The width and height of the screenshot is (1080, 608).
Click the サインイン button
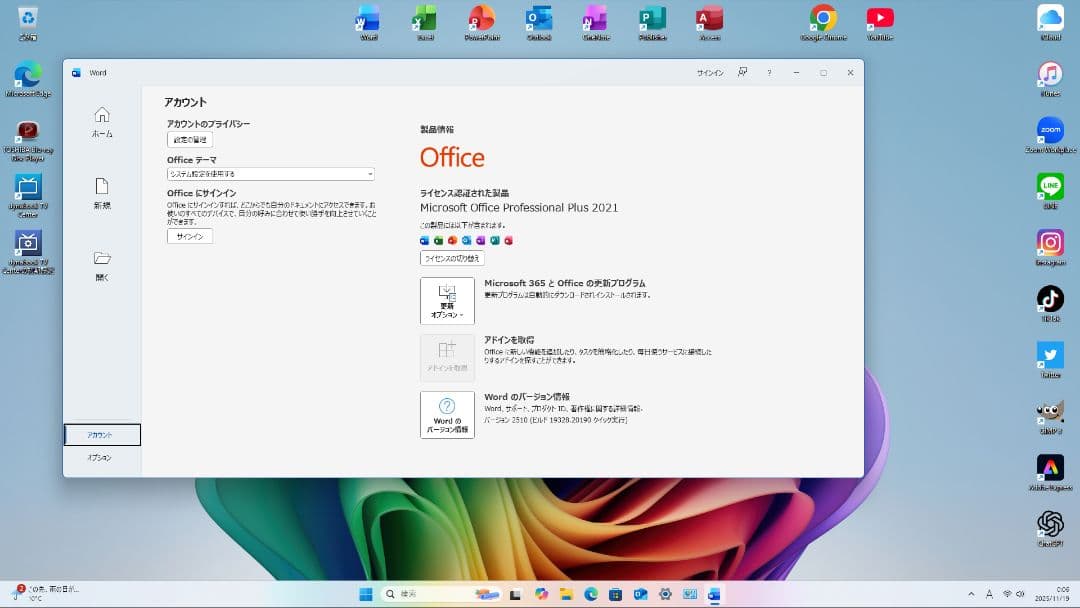189,236
